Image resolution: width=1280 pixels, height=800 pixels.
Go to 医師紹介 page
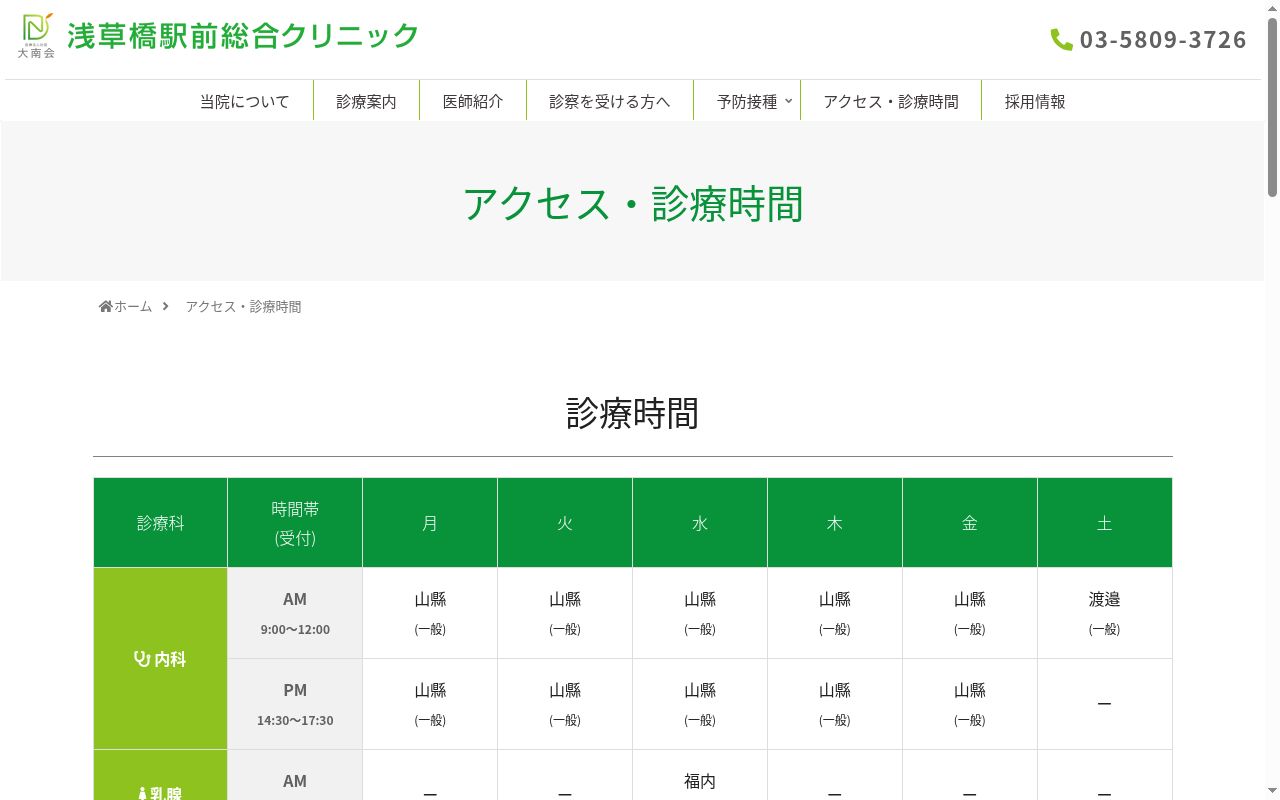(x=473, y=101)
